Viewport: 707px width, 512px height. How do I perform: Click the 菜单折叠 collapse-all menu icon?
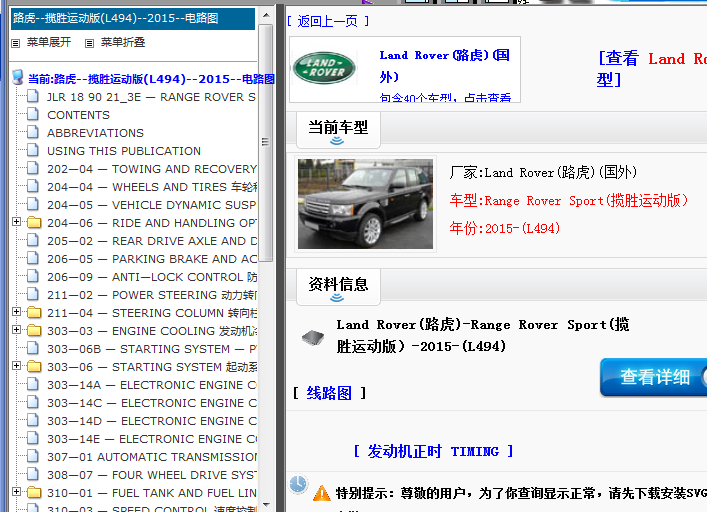tap(89, 43)
